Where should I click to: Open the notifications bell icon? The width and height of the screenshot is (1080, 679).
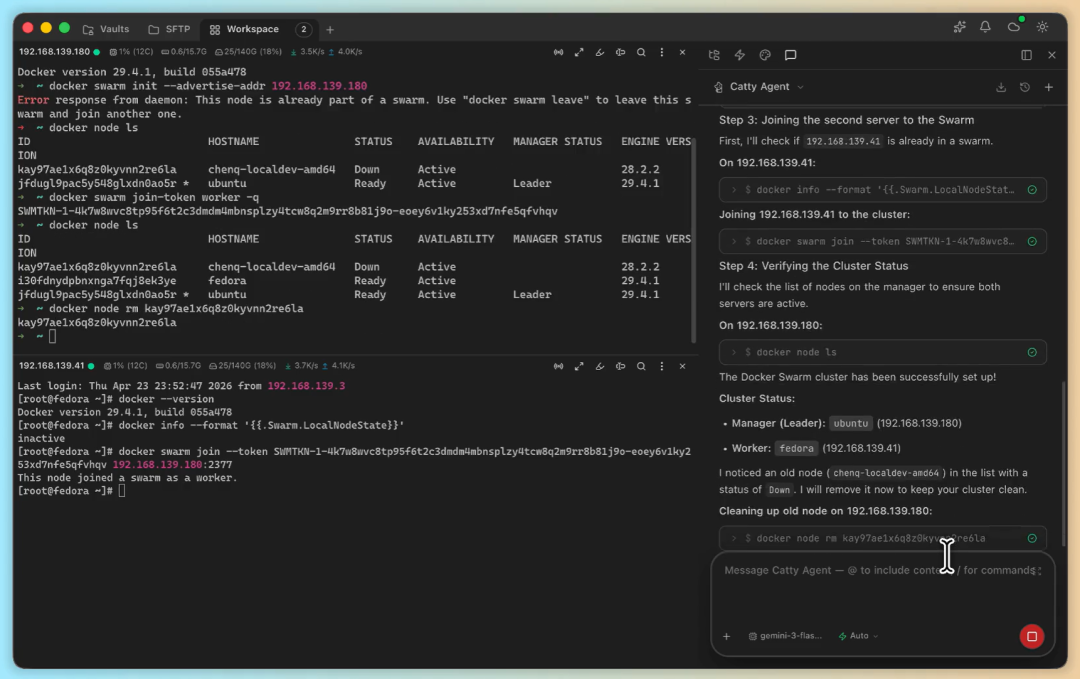(985, 27)
